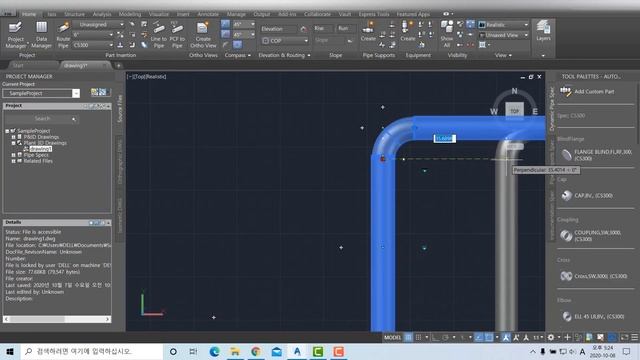Toggle object snap tracking in status bar
640x360 pixels.
pos(479,338)
